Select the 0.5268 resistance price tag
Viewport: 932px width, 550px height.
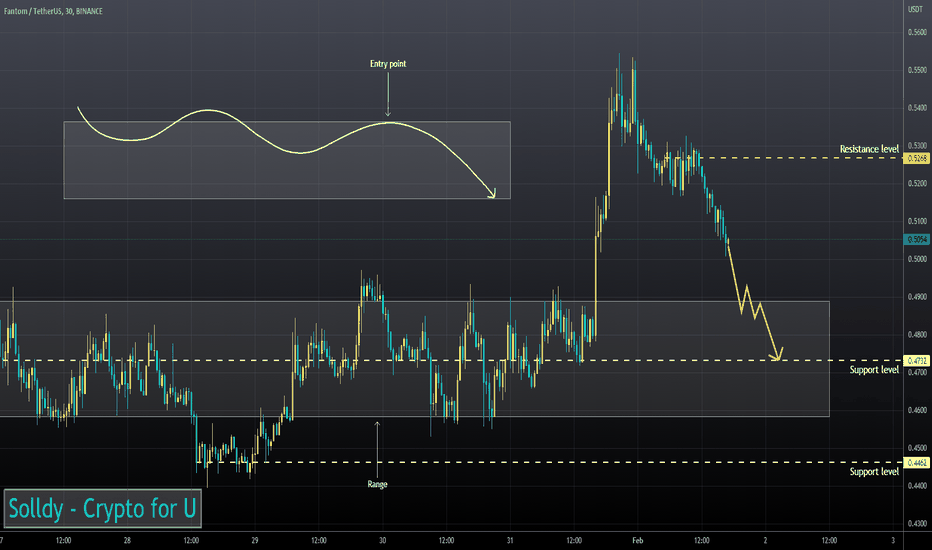coord(916,158)
